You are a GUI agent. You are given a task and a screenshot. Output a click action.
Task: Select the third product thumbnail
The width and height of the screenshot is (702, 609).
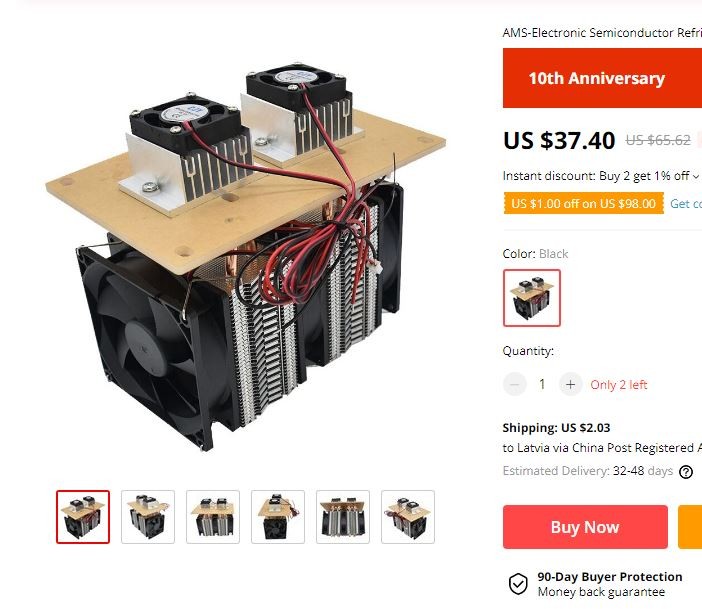(213, 517)
